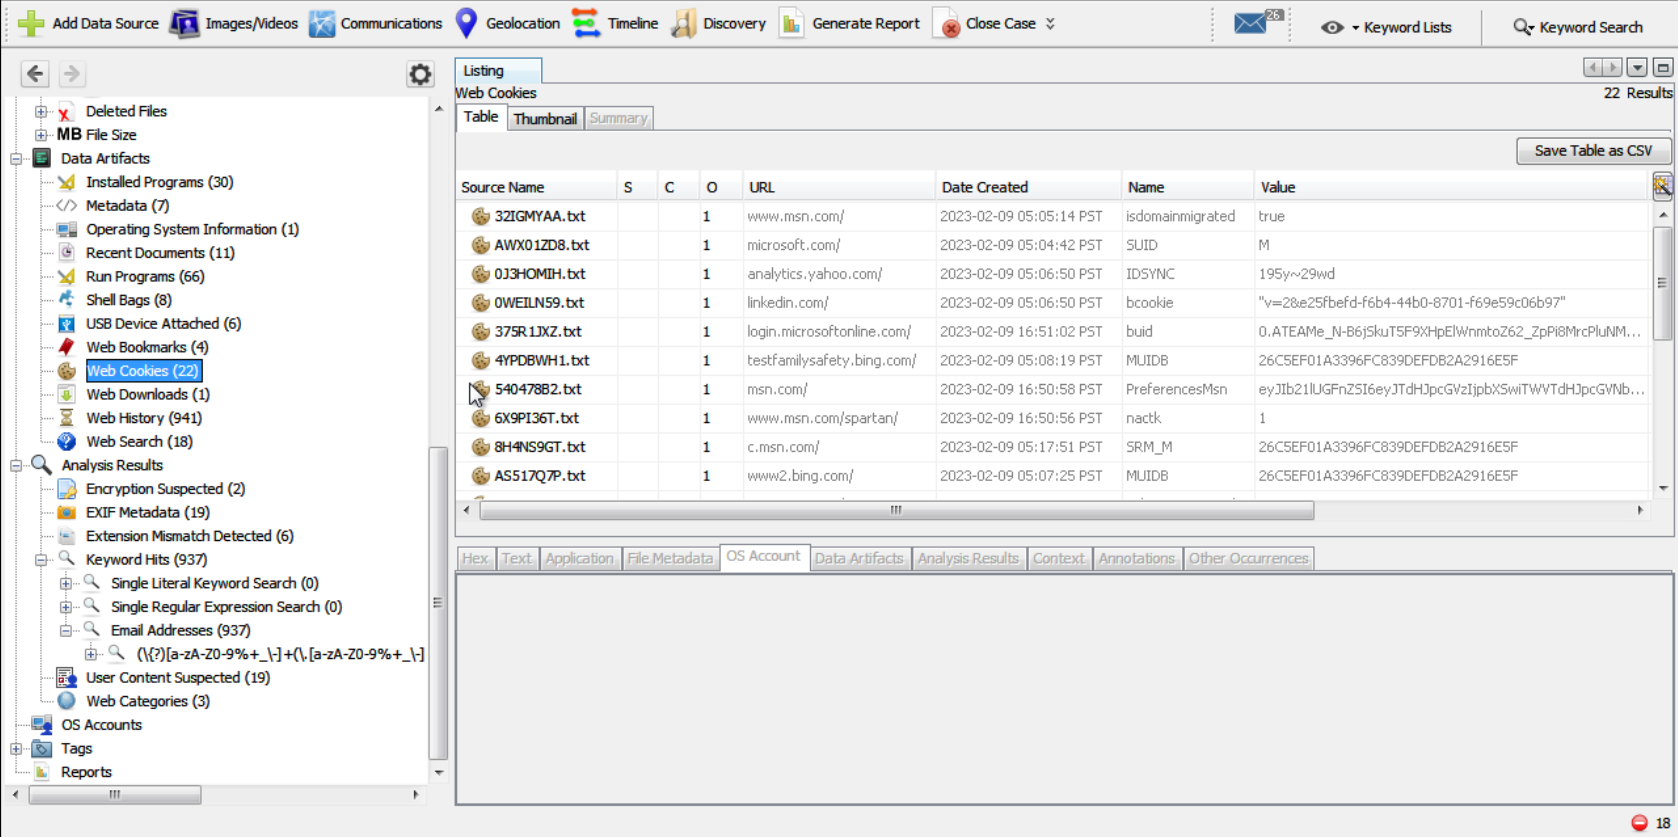1678x837 pixels.
Task: Expand toolbar overflow chevron next to Close Case
Action: pyautogui.click(x=1050, y=23)
